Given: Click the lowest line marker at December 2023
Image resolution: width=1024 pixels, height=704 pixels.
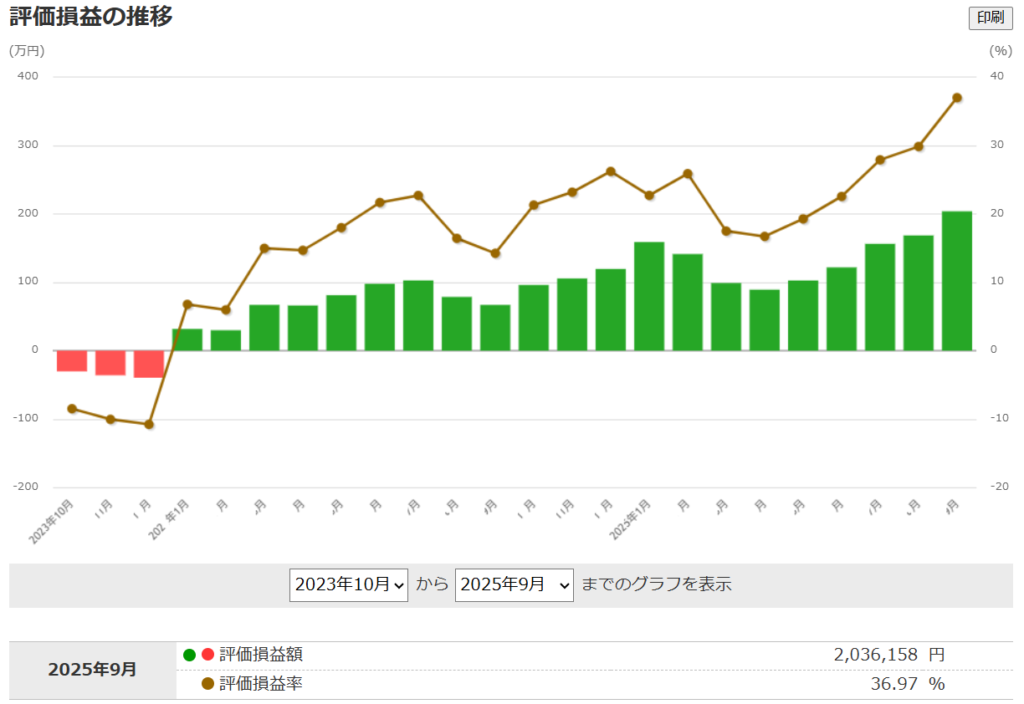Looking at the screenshot, I should pyautogui.click(x=149, y=424).
